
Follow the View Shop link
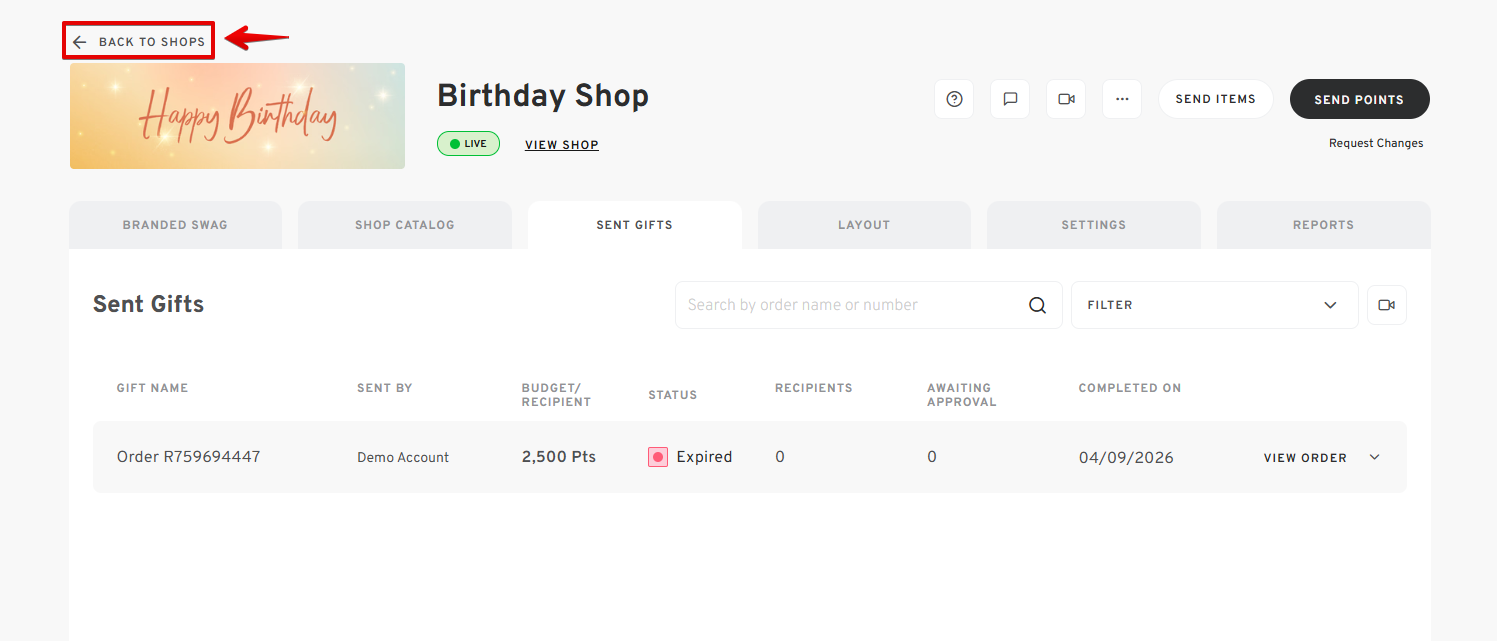click(561, 145)
